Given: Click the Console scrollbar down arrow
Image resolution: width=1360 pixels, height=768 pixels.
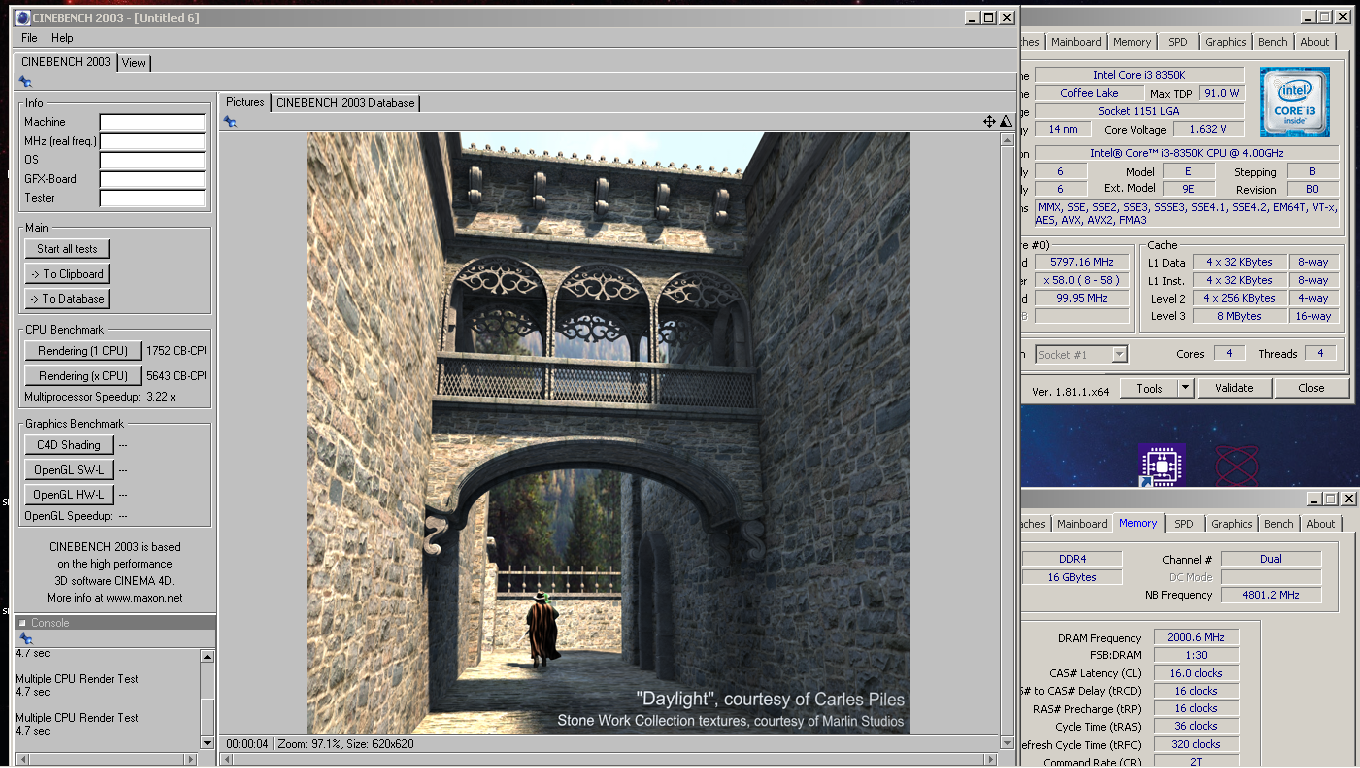Looking at the screenshot, I should pos(207,742).
